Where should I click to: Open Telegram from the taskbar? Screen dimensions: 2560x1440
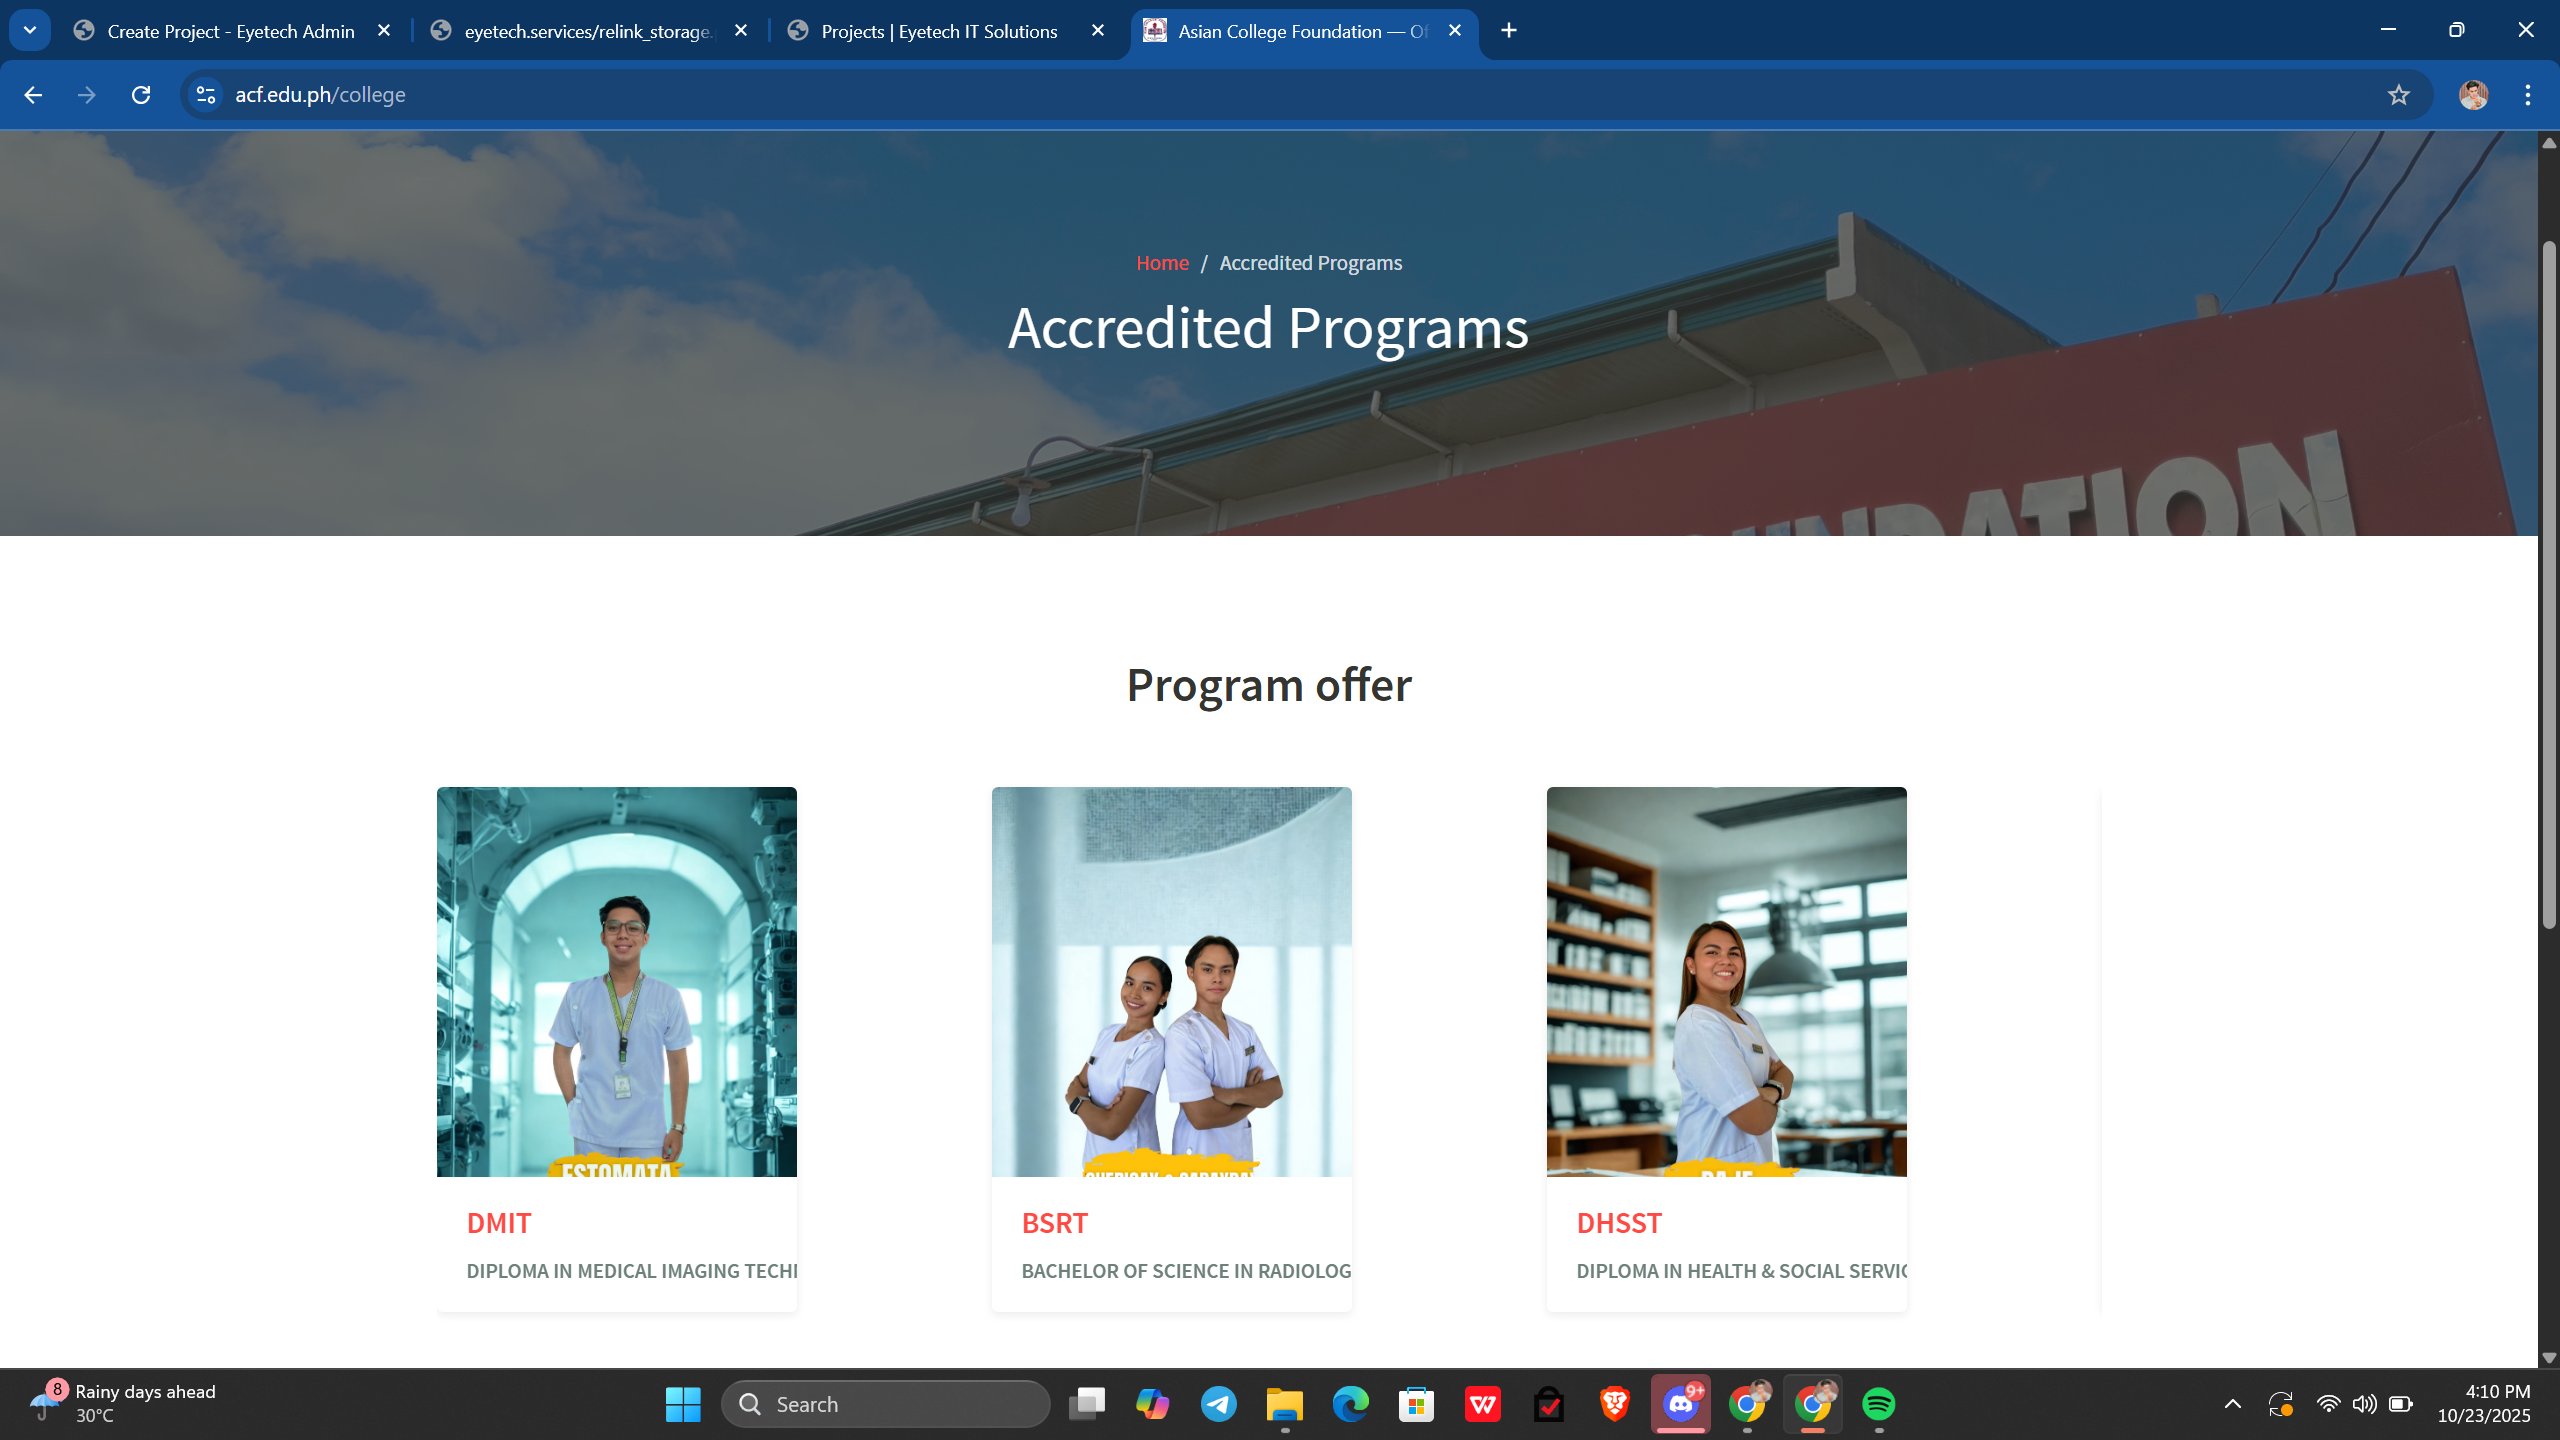pyautogui.click(x=1218, y=1404)
